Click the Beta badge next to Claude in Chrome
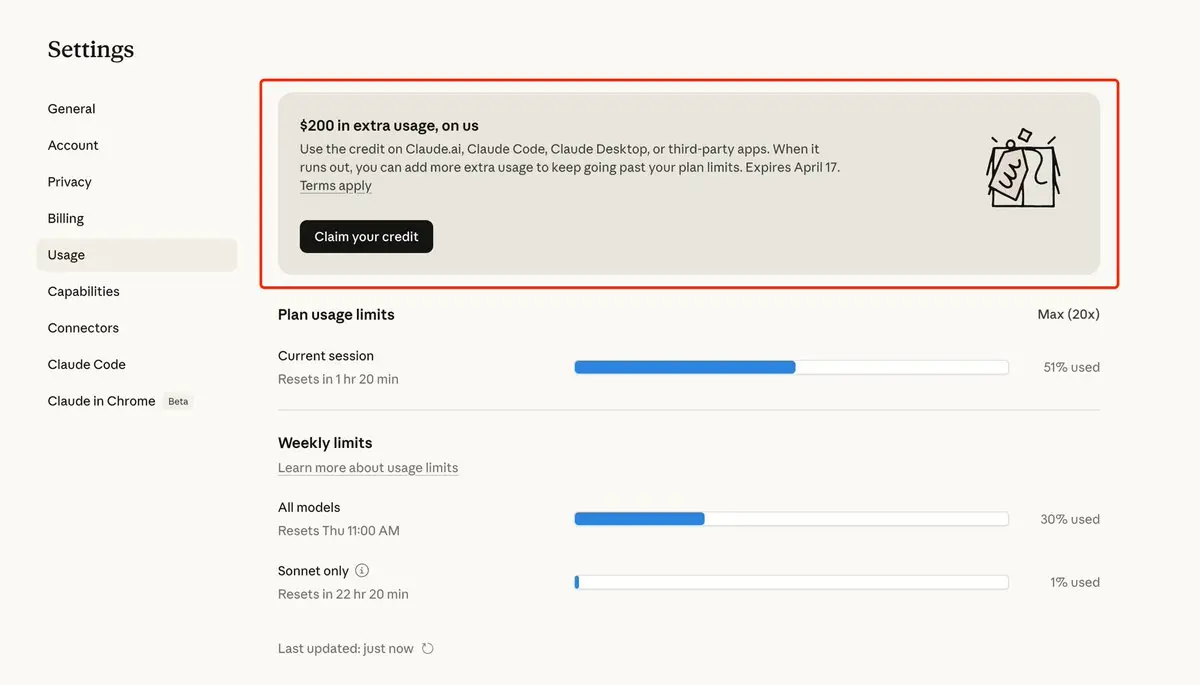1200x685 pixels. pyautogui.click(x=178, y=401)
